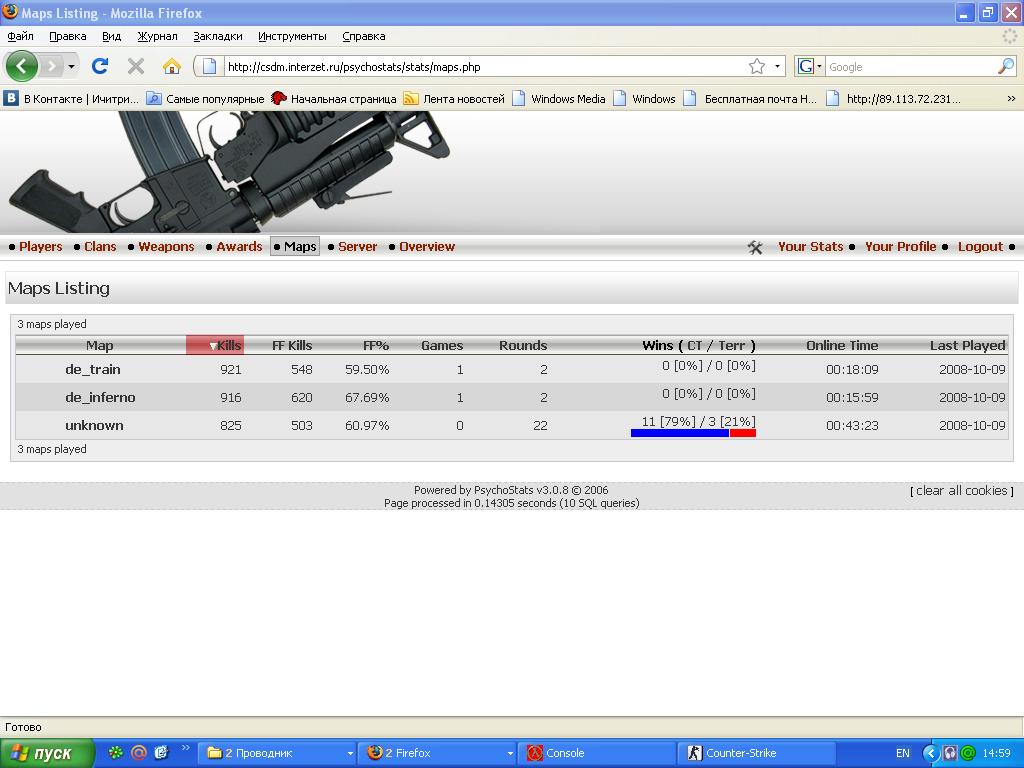Sort by the Games column header
1024x768 pixels.
point(442,345)
